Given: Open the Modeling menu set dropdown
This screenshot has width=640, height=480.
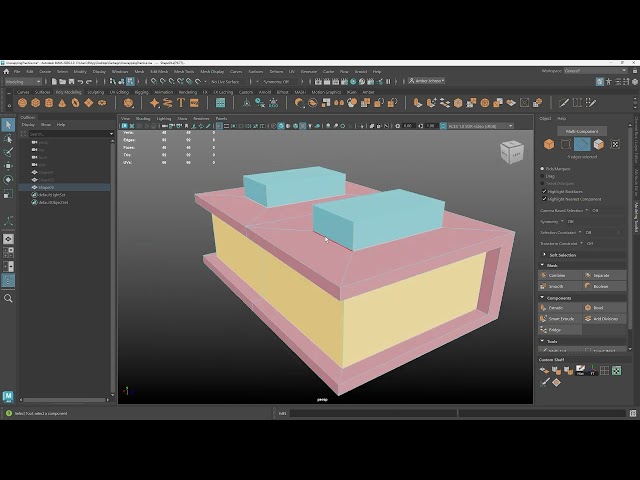Looking at the screenshot, I should coord(23,82).
